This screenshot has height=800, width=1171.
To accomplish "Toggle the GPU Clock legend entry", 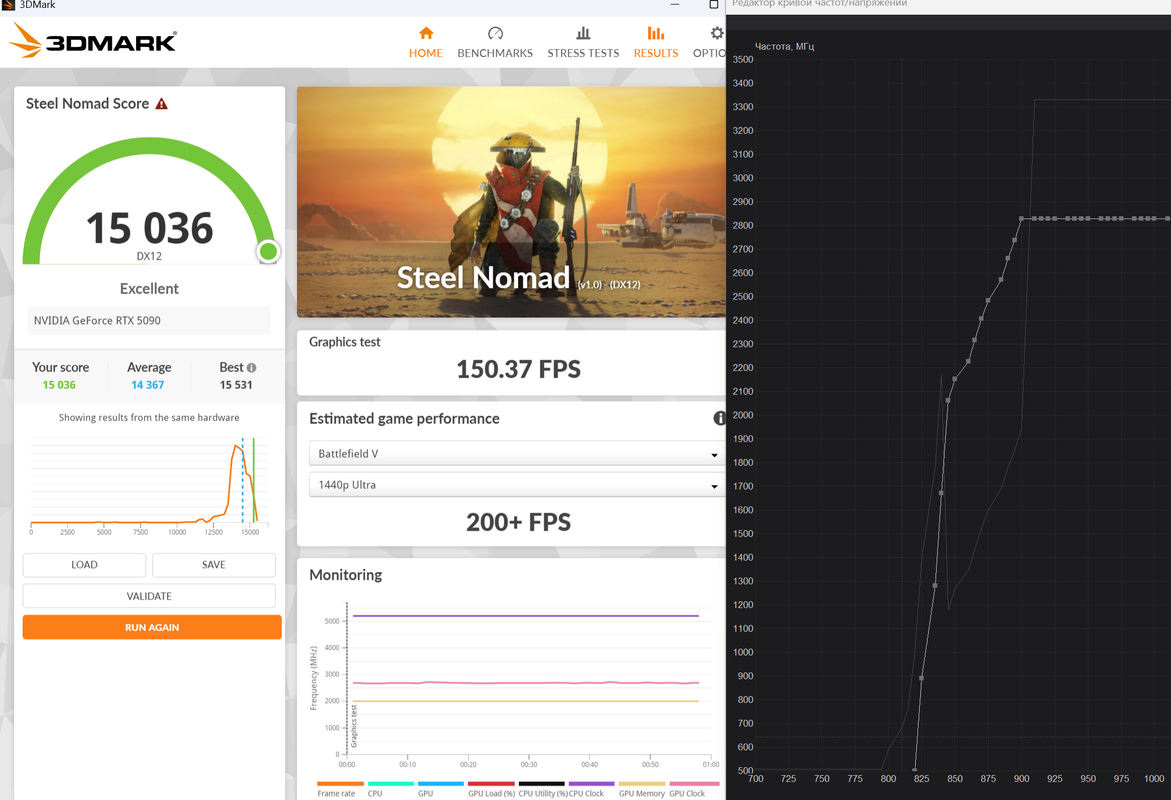I will [694, 789].
